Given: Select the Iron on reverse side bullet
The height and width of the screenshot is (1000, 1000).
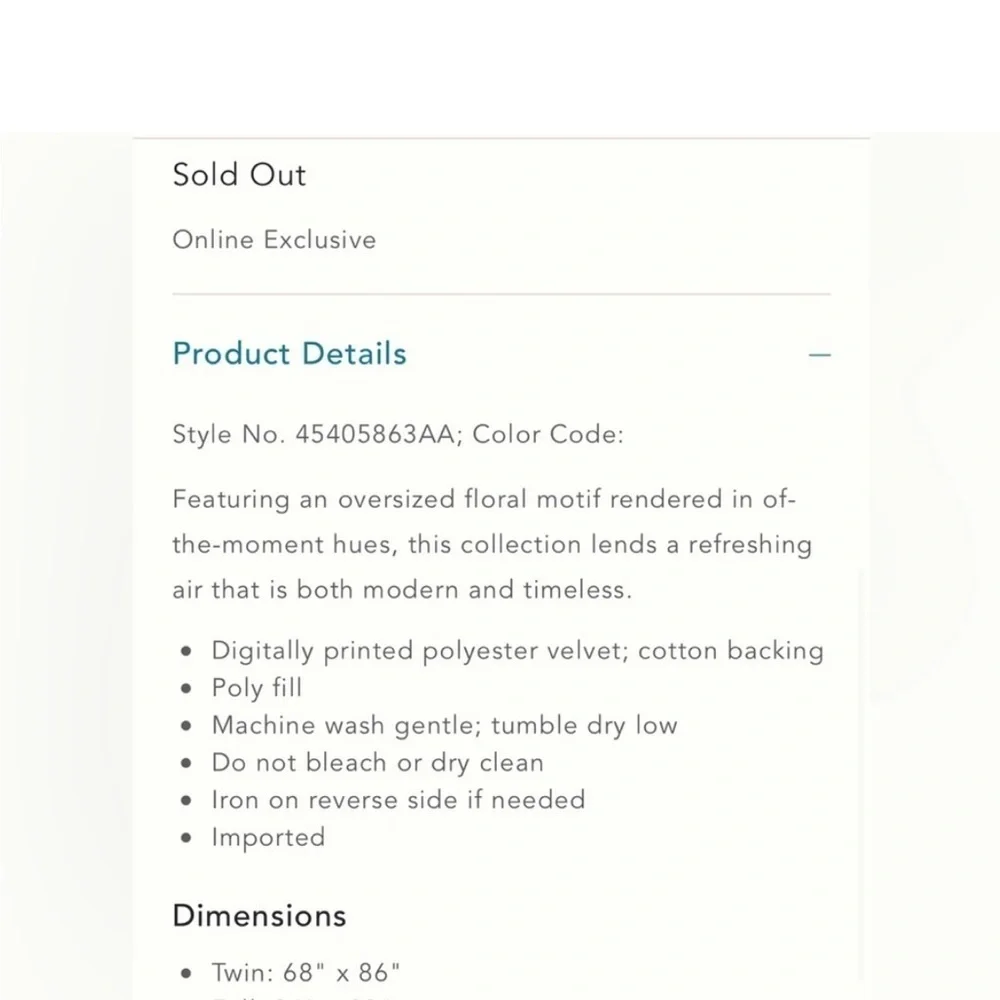Looking at the screenshot, I should 399,800.
